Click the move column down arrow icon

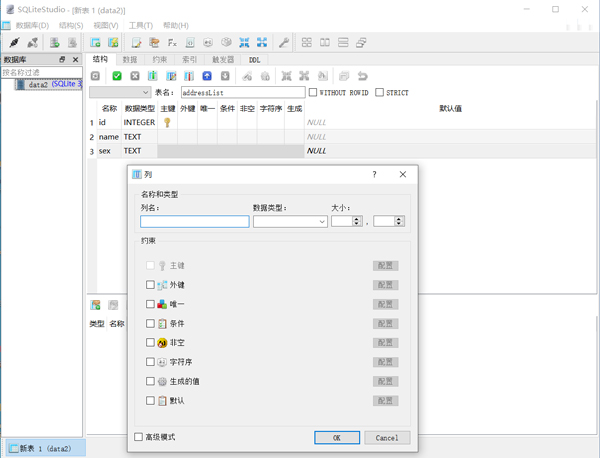point(225,76)
